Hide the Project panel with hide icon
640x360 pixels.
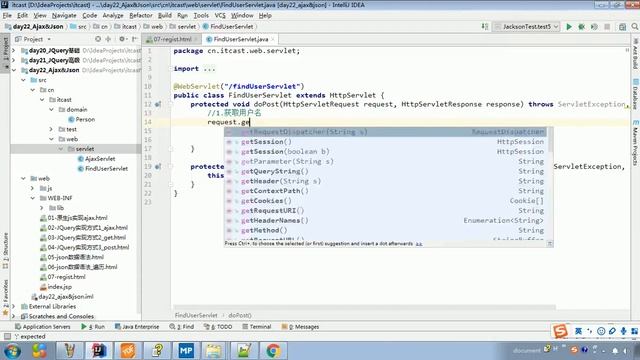134,39
